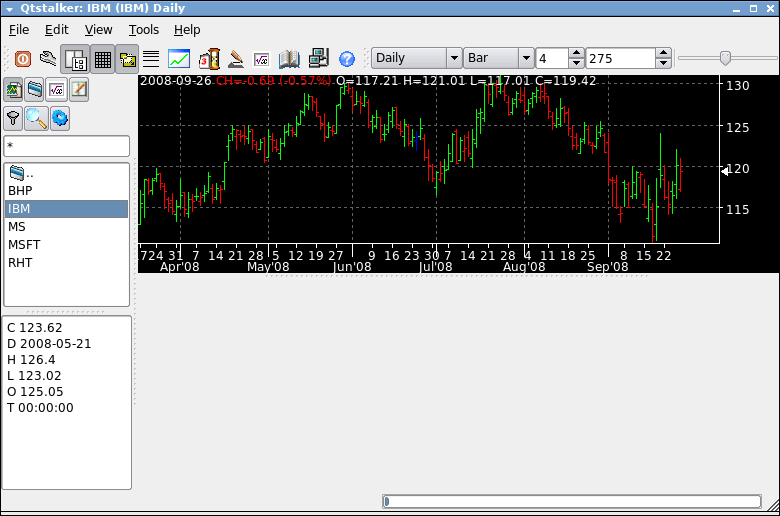This screenshot has width=780, height=516.
Task: Decrease the bar spacing value of 4
Action: (x=576, y=63)
